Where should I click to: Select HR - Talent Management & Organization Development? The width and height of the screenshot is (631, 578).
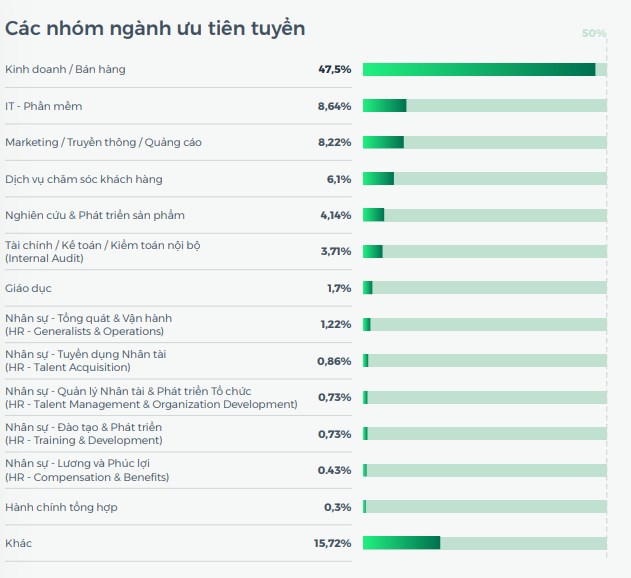pyautogui.click(x=151, y=404)
